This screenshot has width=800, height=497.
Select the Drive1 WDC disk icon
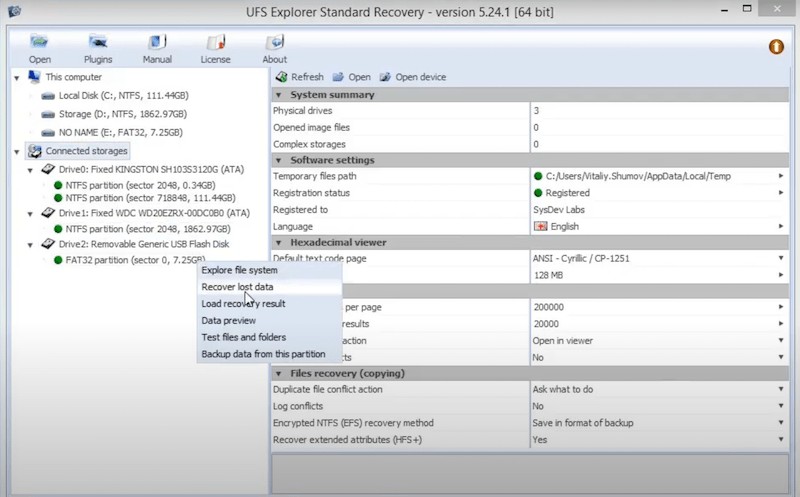pos(48,213)
